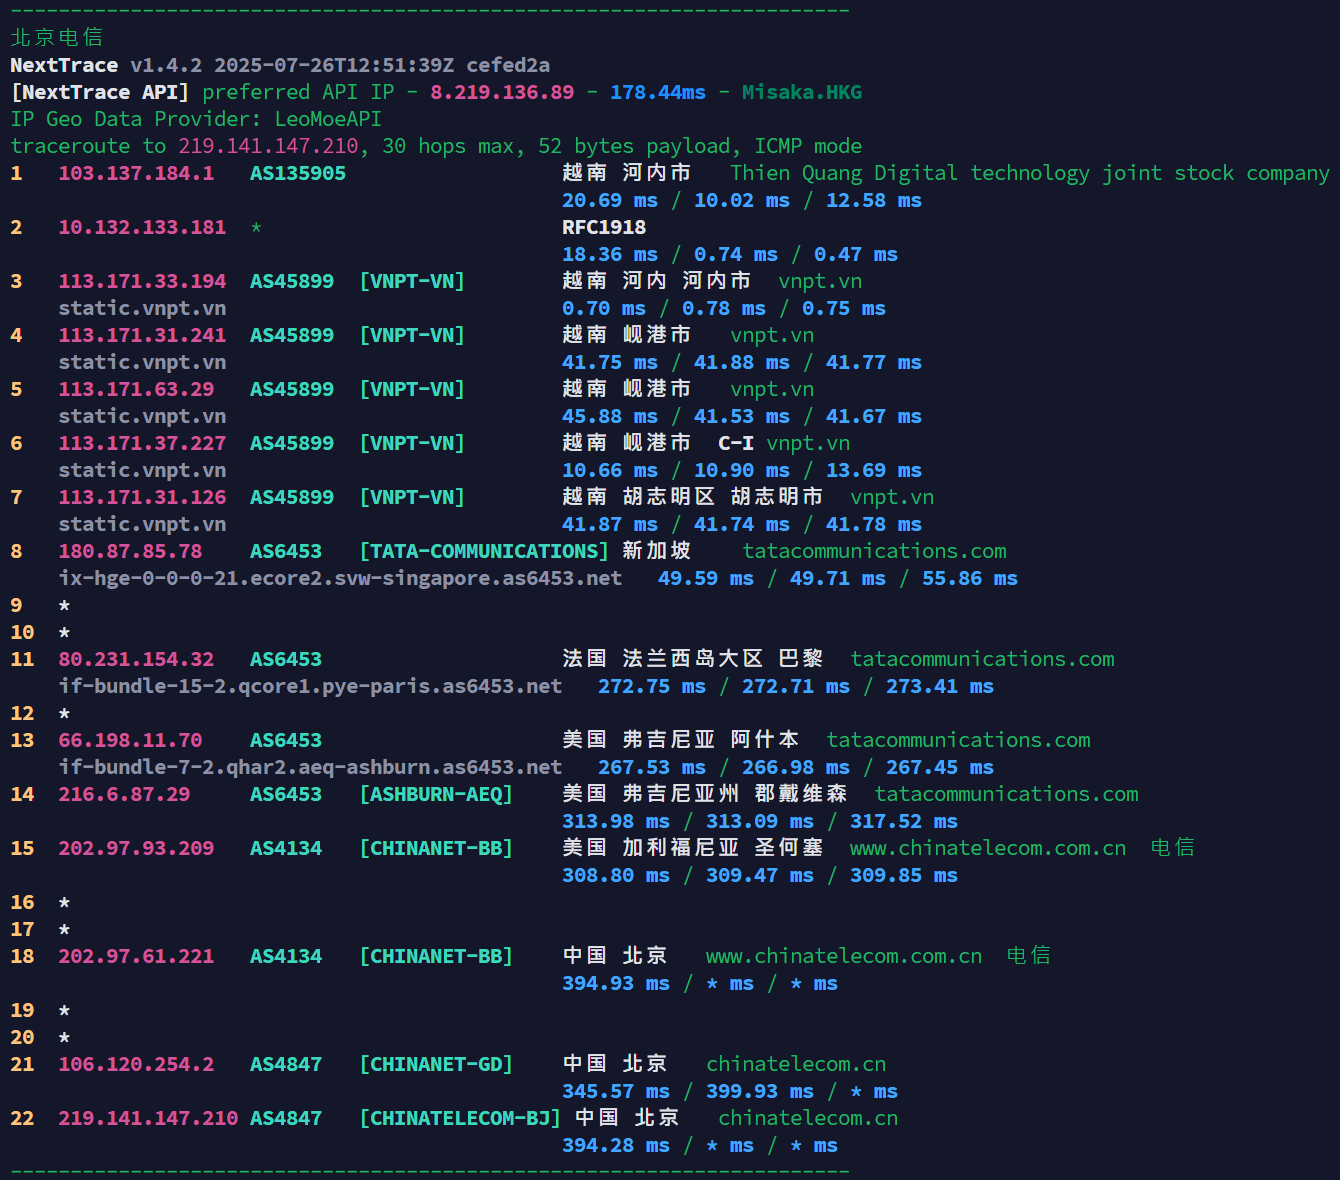
Task: Click latency 272.75 ms on hop 11
Action: pyautogui.click(x=652, y=686)
